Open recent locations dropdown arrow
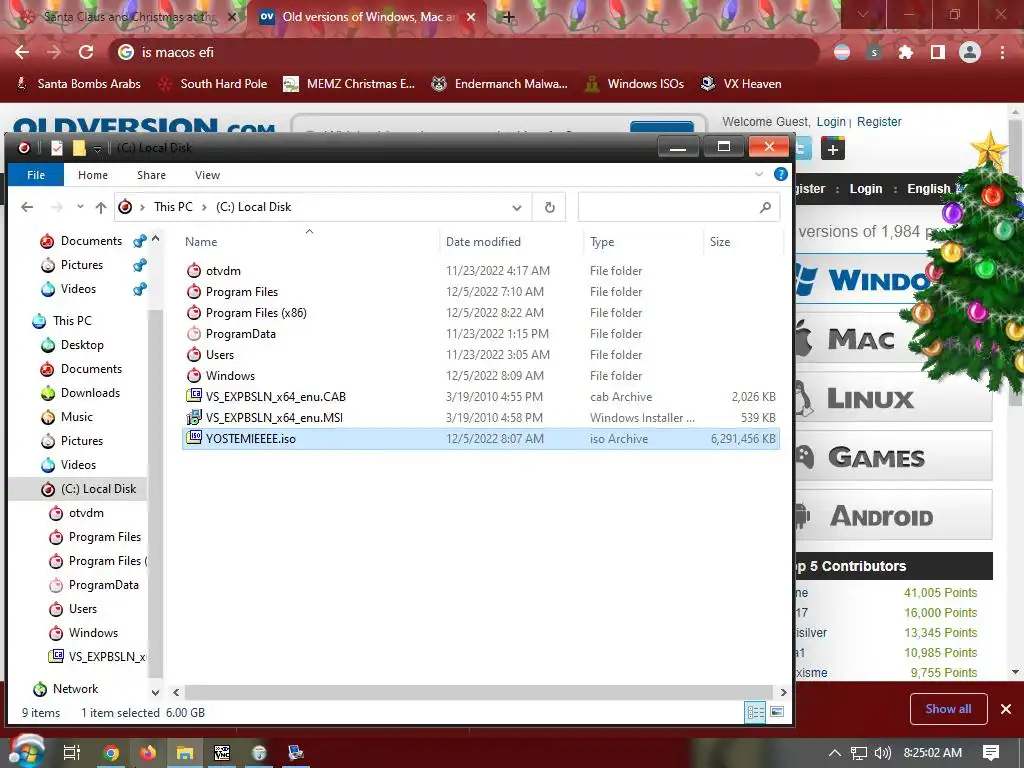 80,206
